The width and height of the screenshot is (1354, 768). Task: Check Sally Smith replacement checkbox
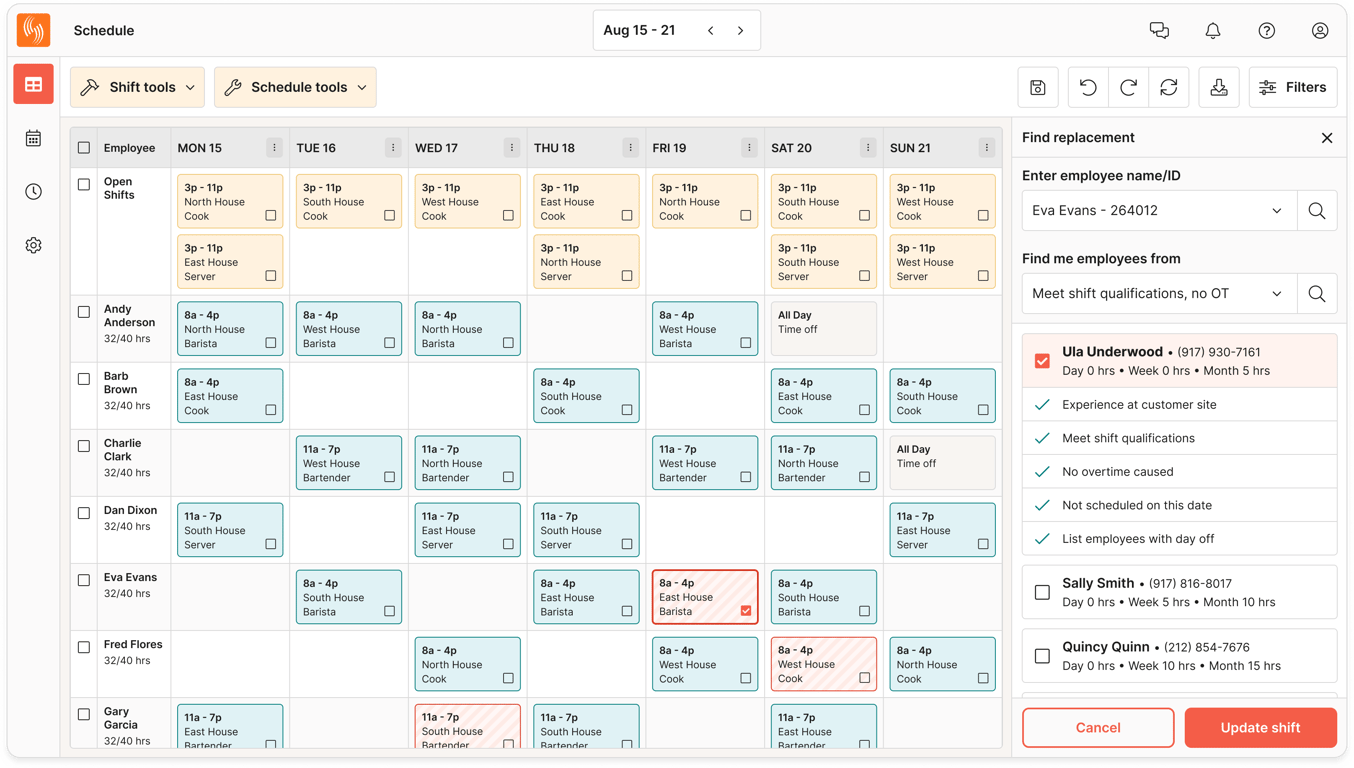click(1042, 592)
